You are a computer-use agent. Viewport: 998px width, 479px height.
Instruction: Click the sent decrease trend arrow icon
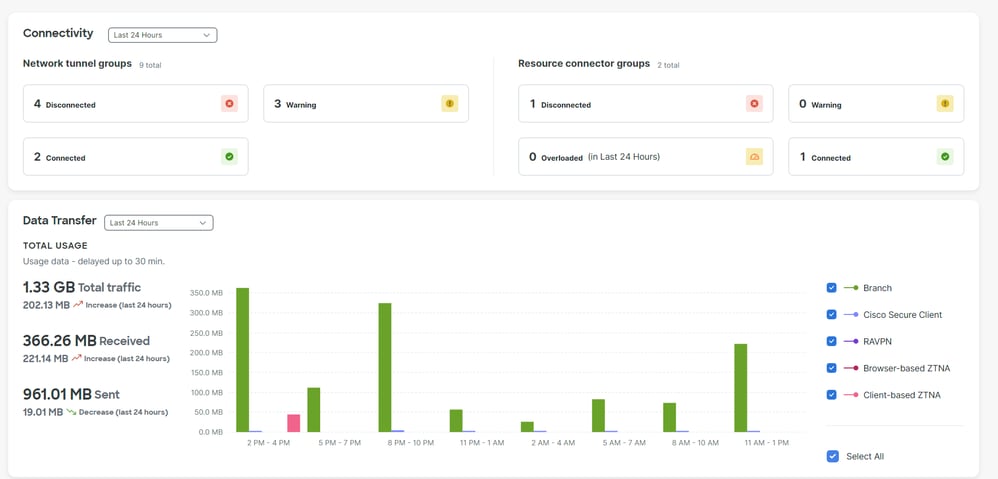point(71,412)
